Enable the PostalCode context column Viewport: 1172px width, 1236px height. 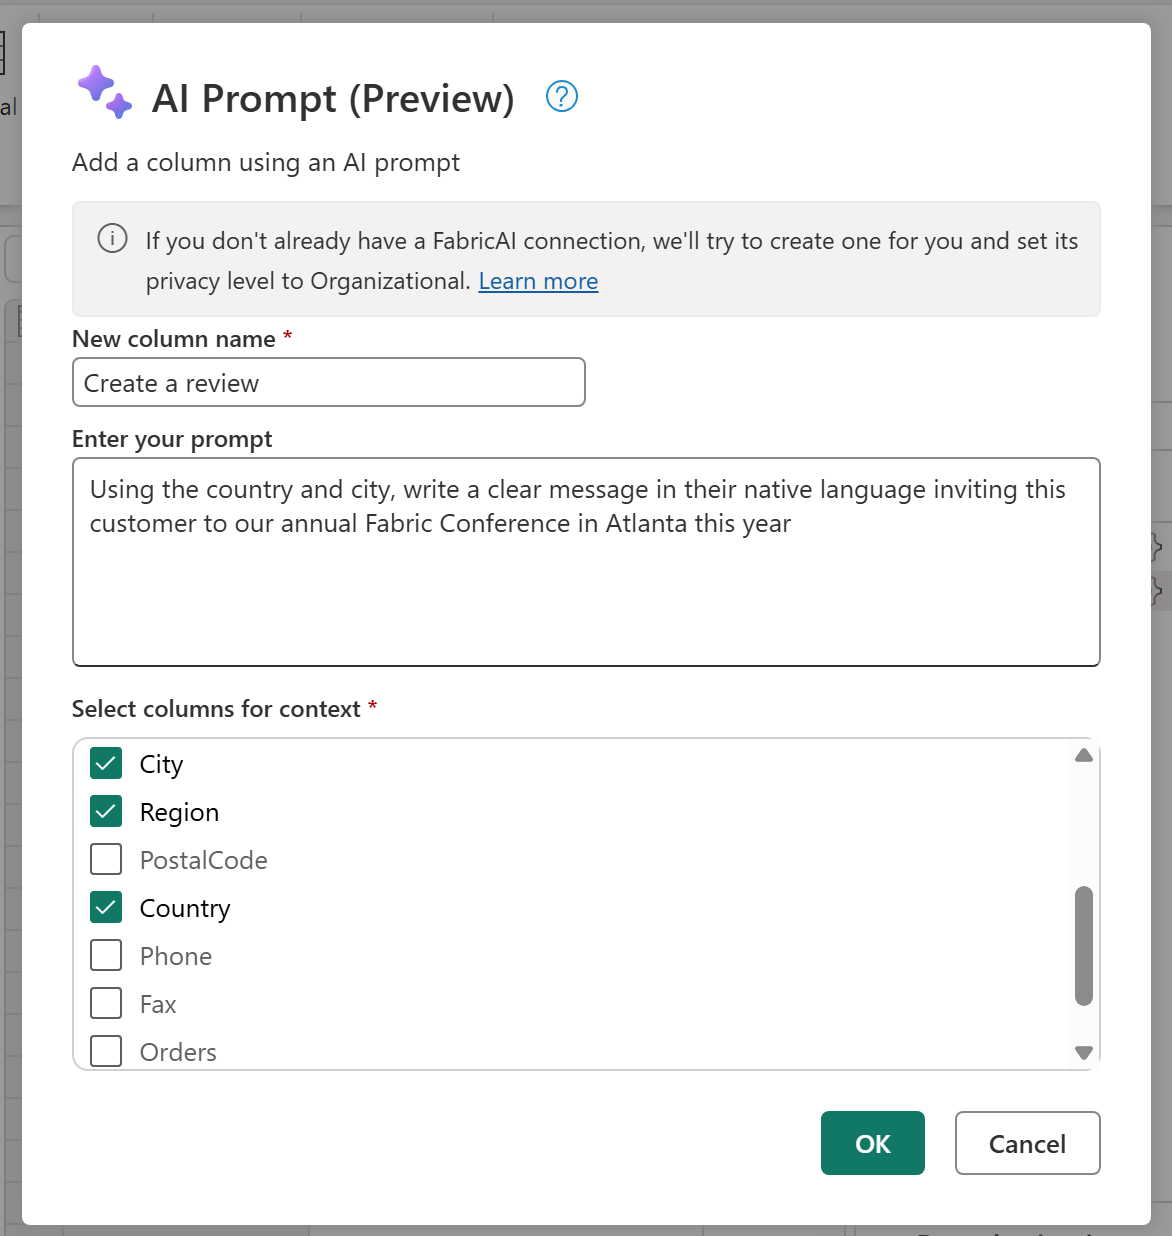tap(105, 859)
